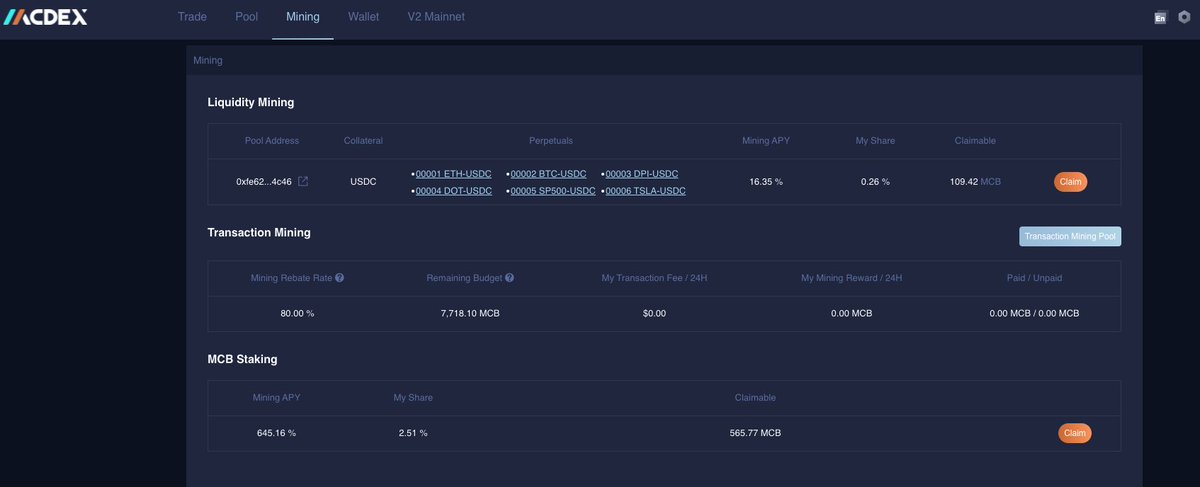The image size is (1200, 487).
Task: Open the 00006 TSLA-USDC perpetual
Action: [646, 191]
